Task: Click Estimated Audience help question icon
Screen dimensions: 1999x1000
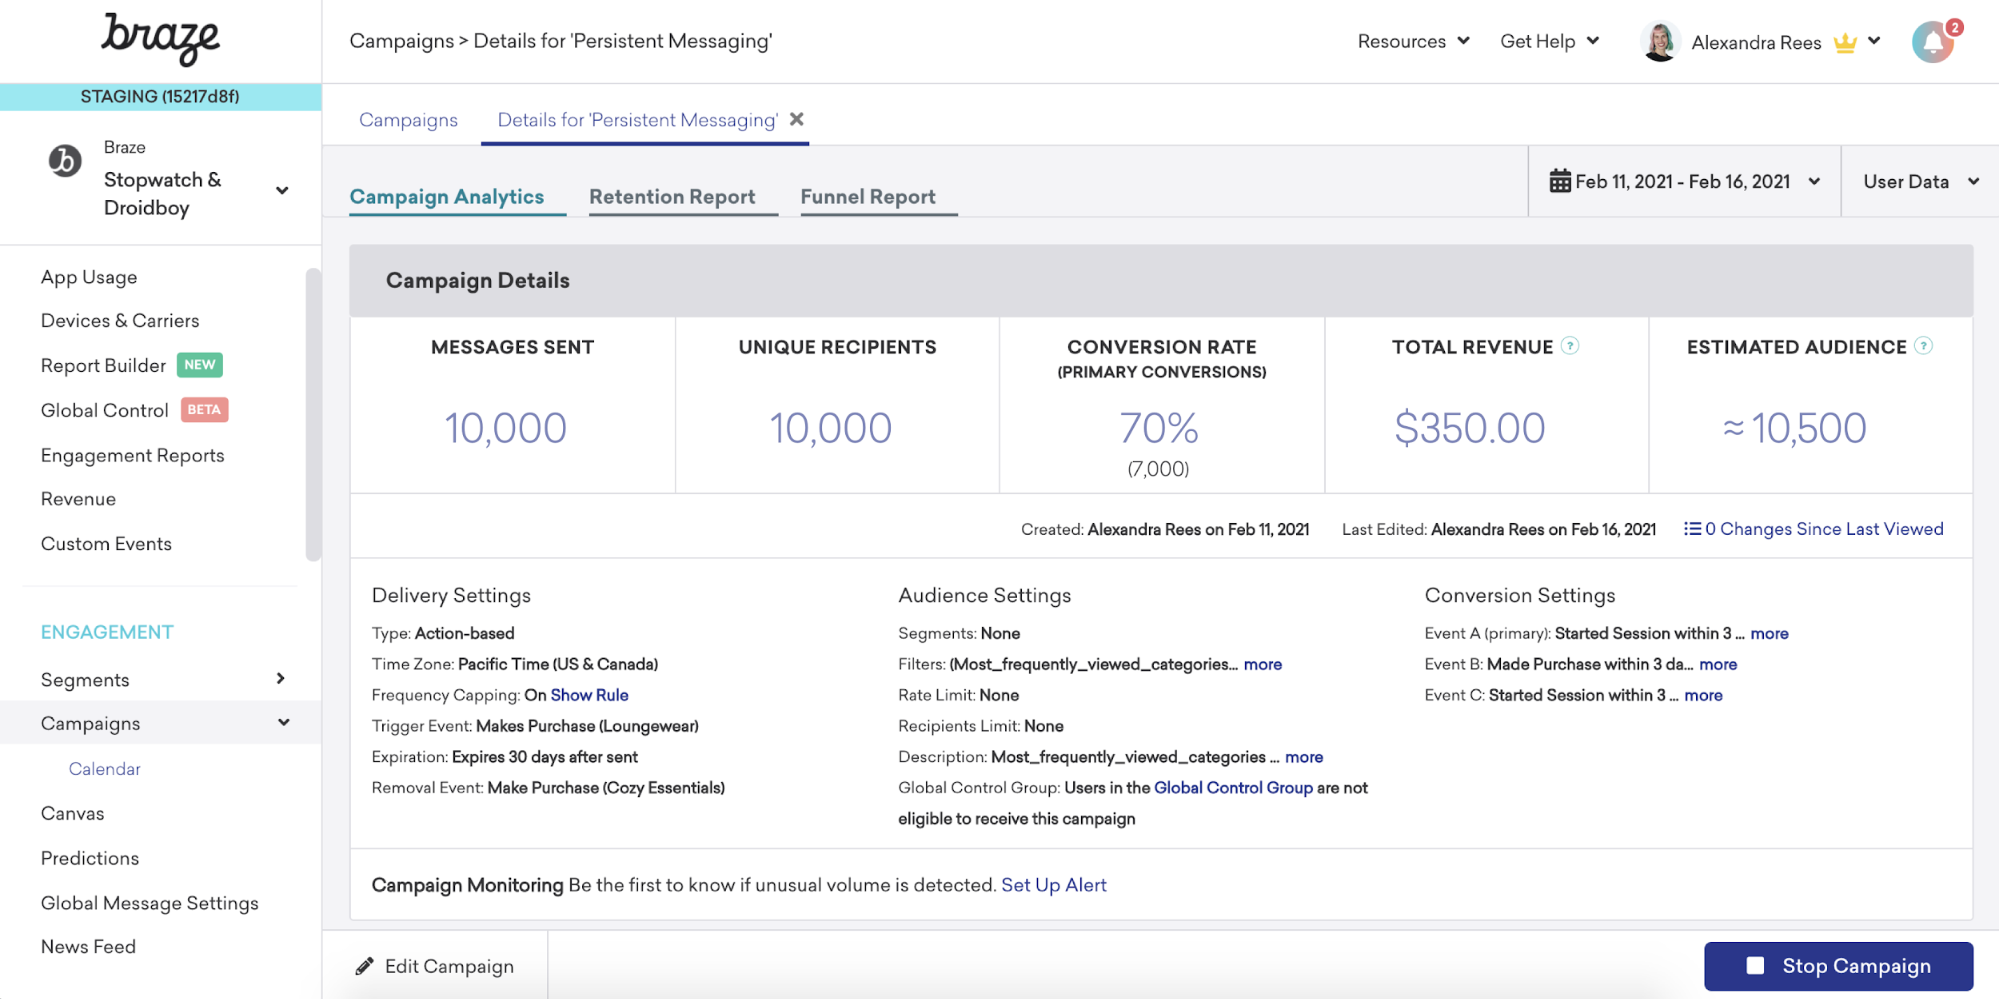Action: (x=1923, y=346)
